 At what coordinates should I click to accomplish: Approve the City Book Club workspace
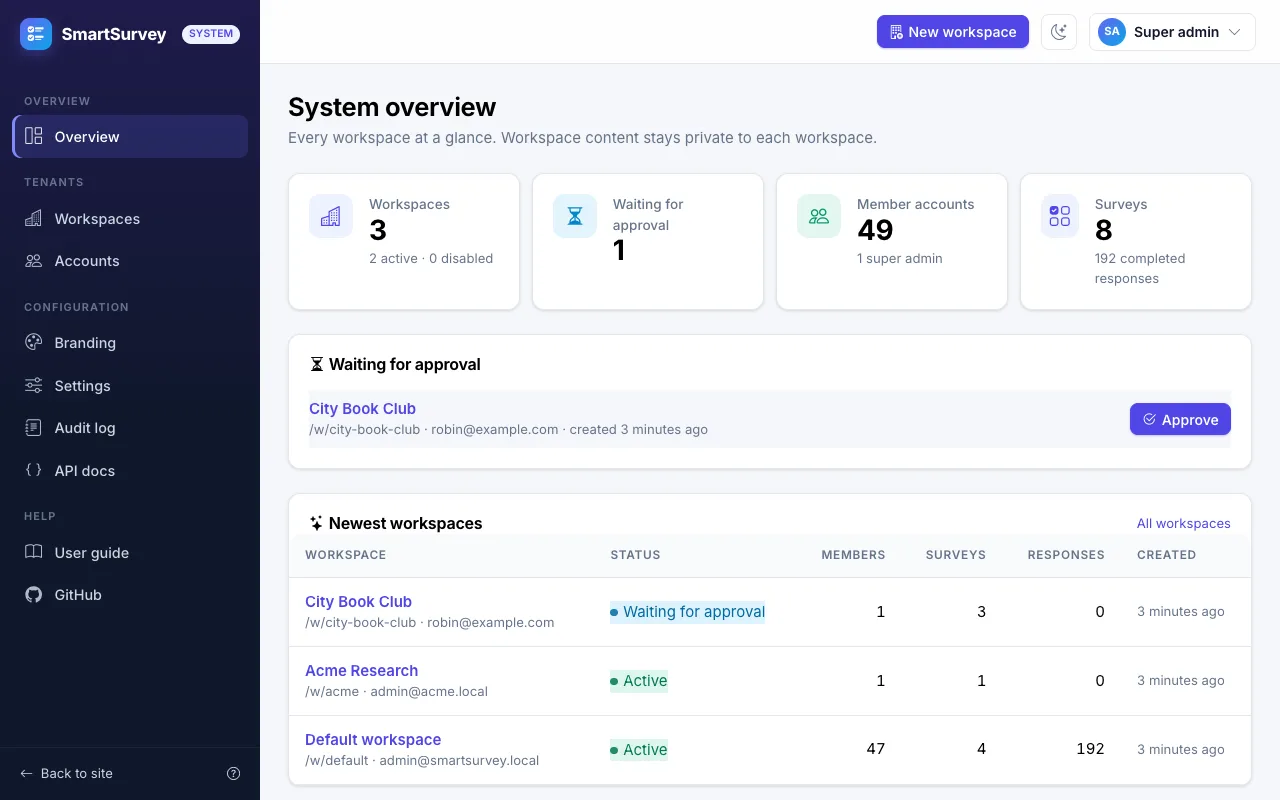(1180, 419)
